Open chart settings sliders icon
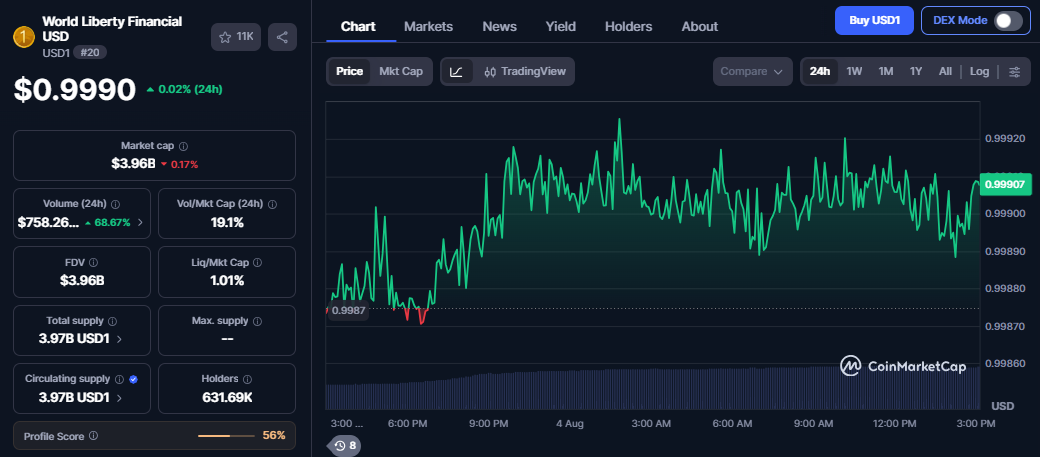 [x=1014, y=72]
